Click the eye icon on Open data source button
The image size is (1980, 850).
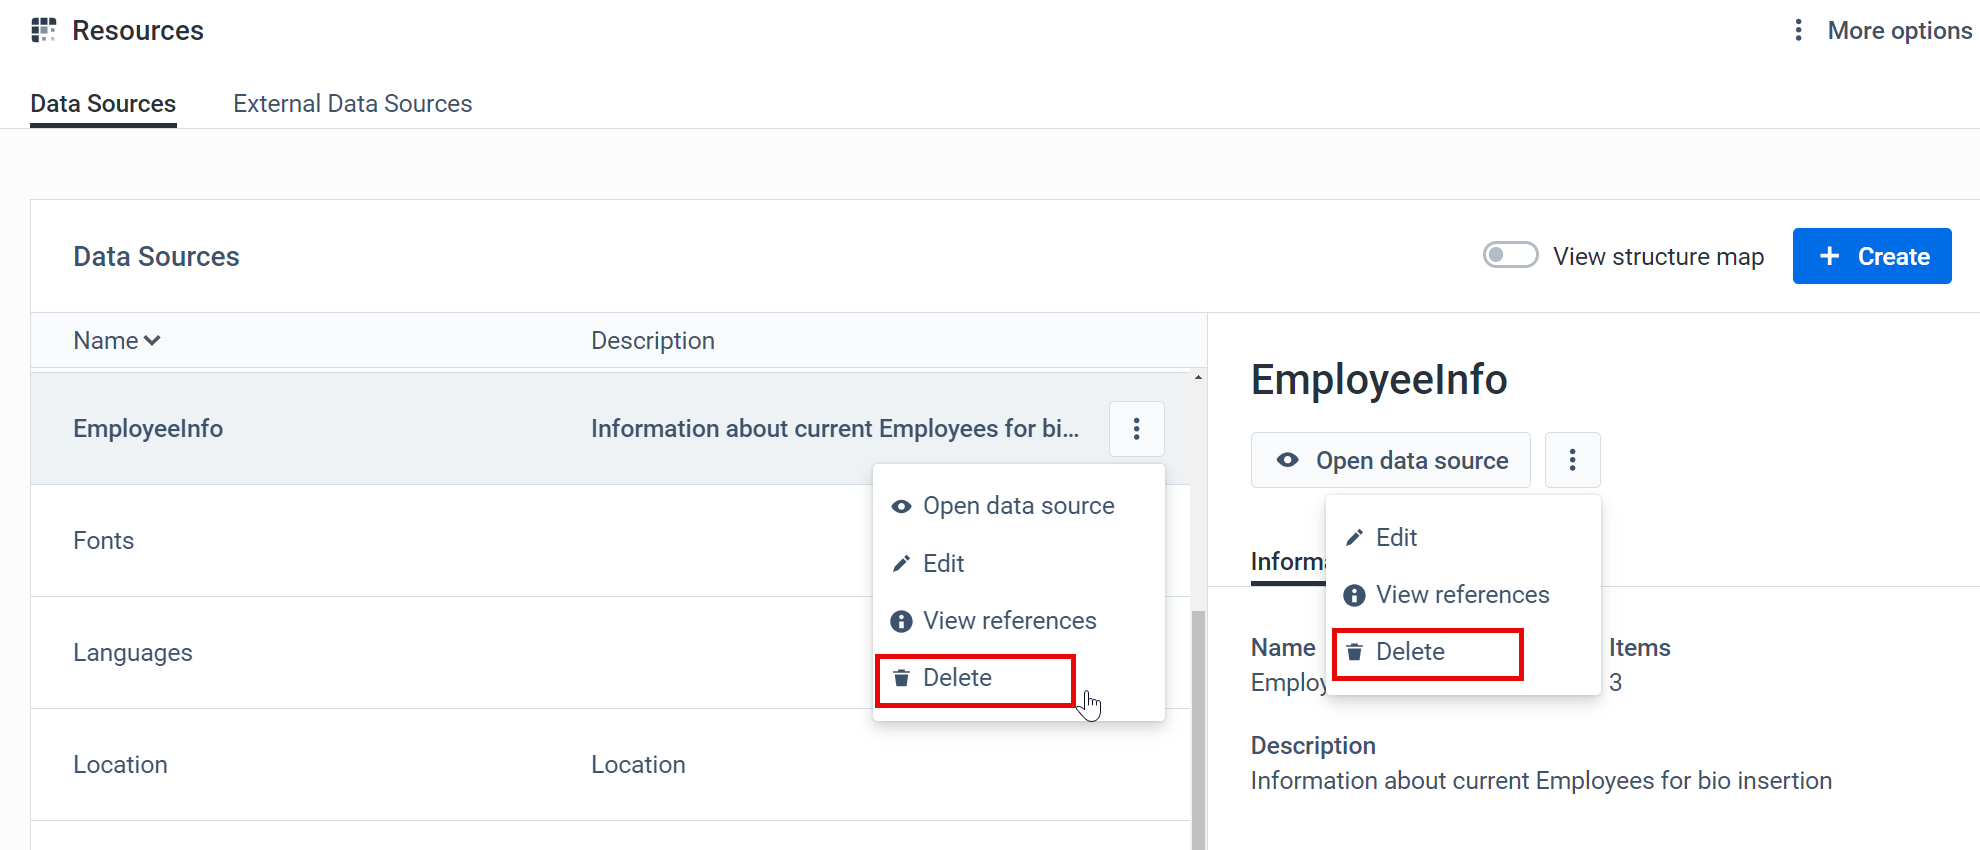tap(1288, 460)
